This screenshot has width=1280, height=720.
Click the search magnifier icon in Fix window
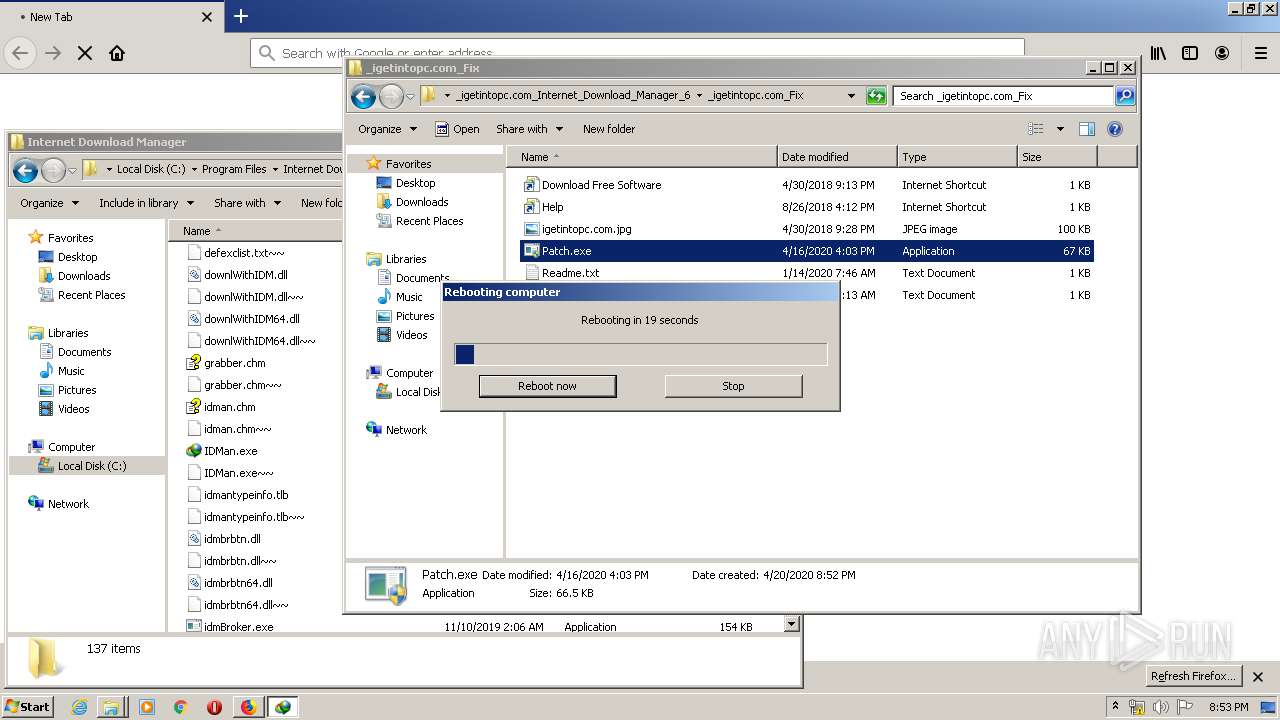pos(1125,96)
